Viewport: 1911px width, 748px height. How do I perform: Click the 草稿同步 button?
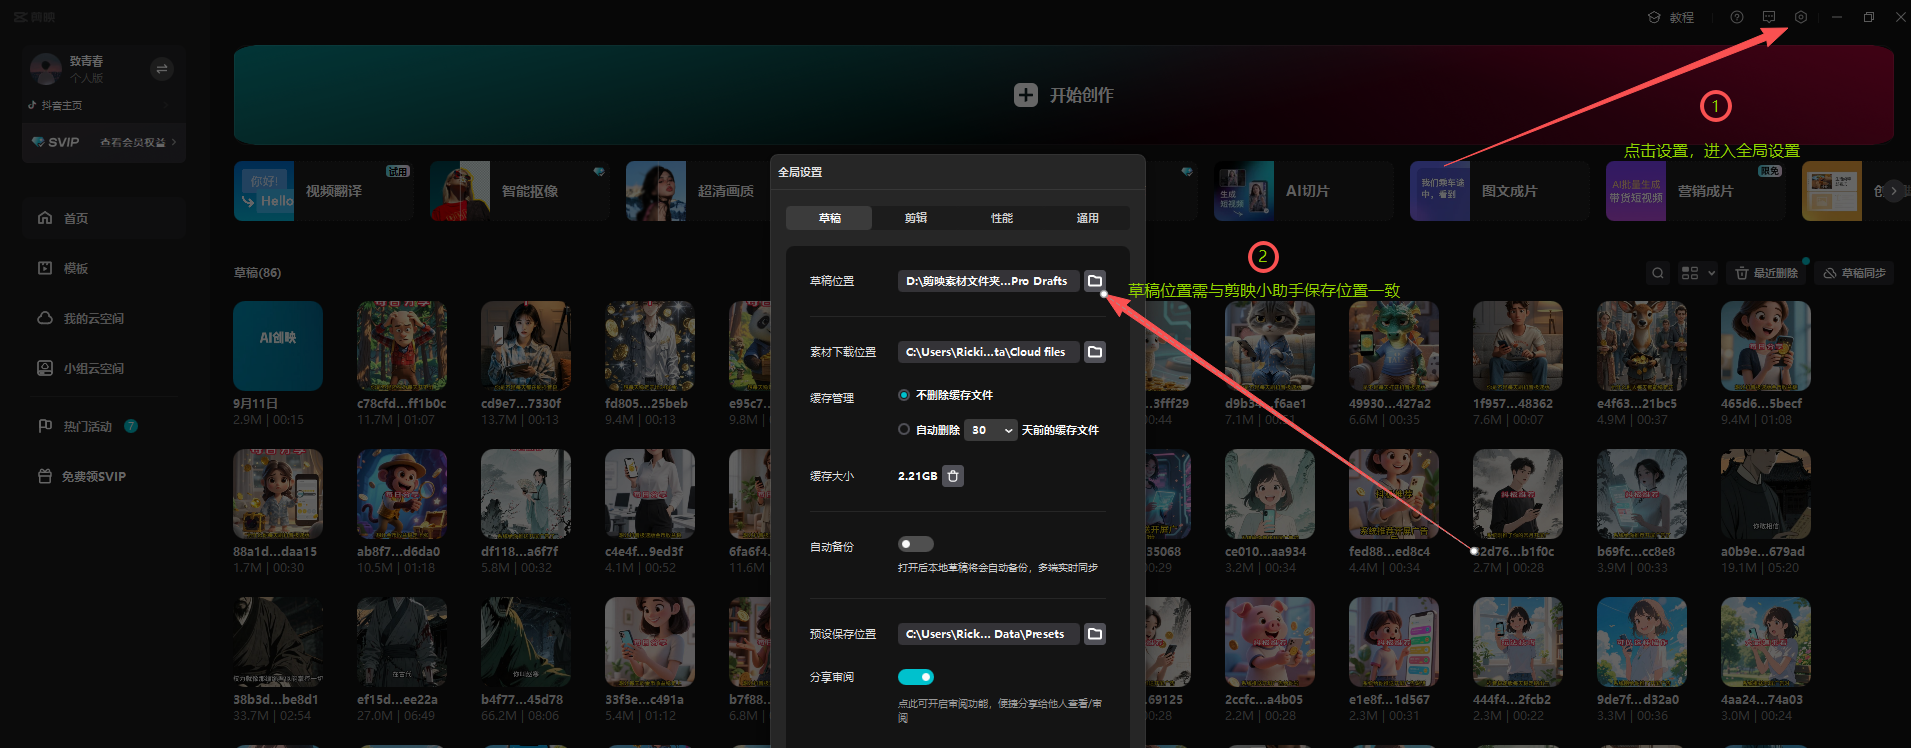(x=1853, y=273)
